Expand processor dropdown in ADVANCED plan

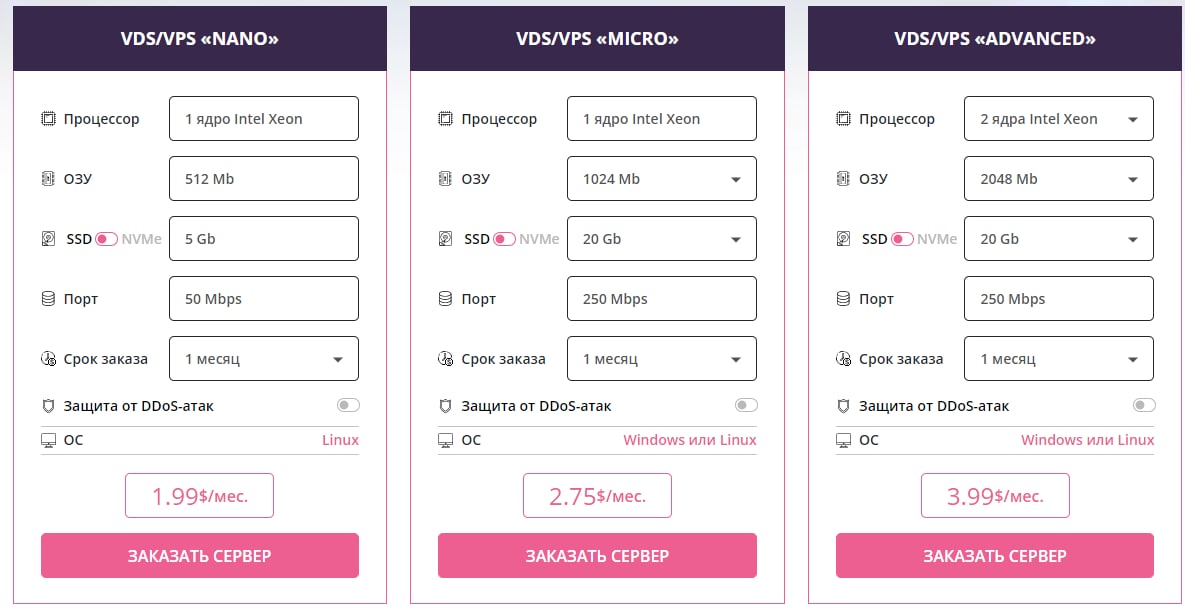(x=1058, y=119)
